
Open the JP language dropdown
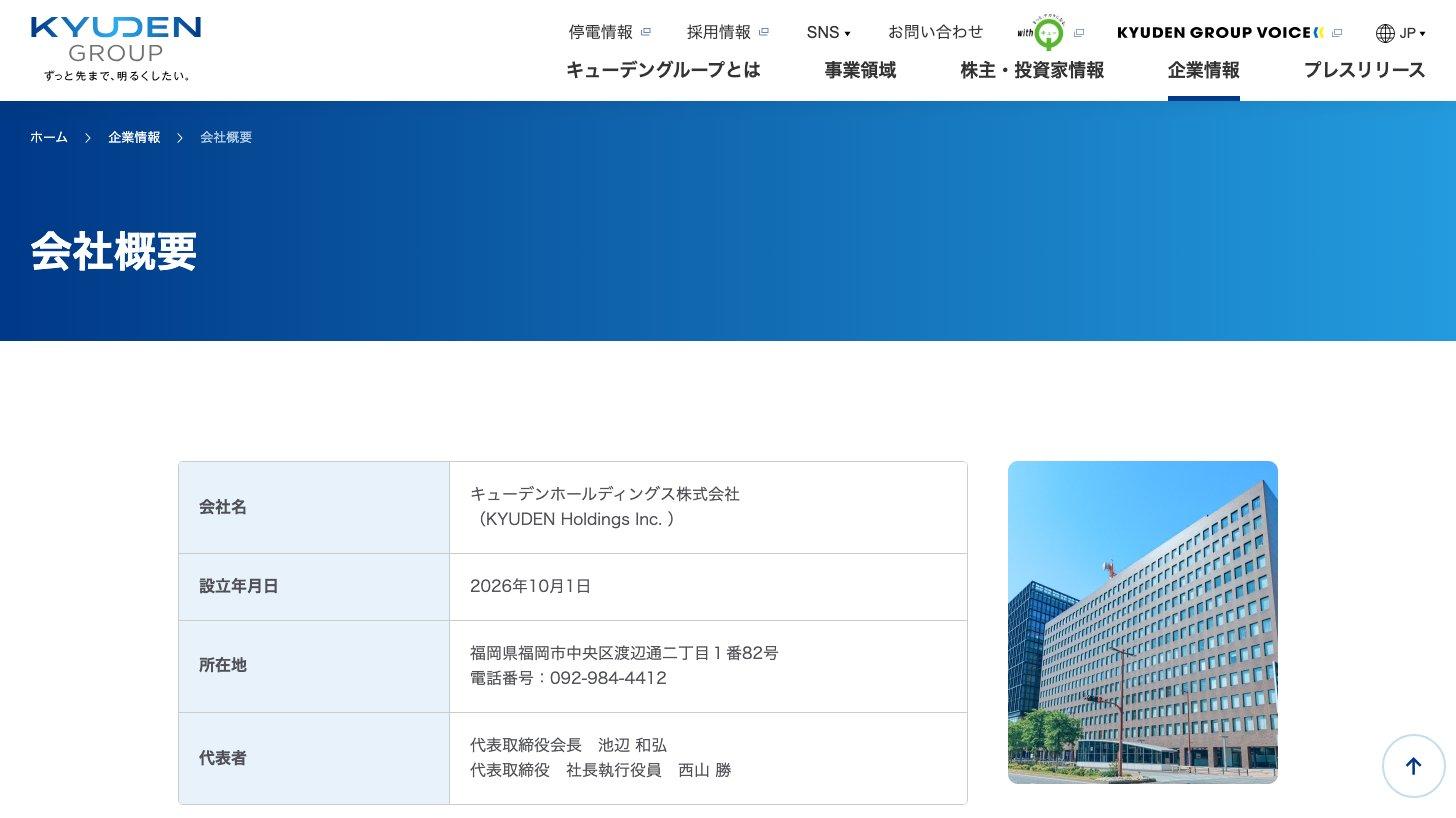[x=1412, y=33]
